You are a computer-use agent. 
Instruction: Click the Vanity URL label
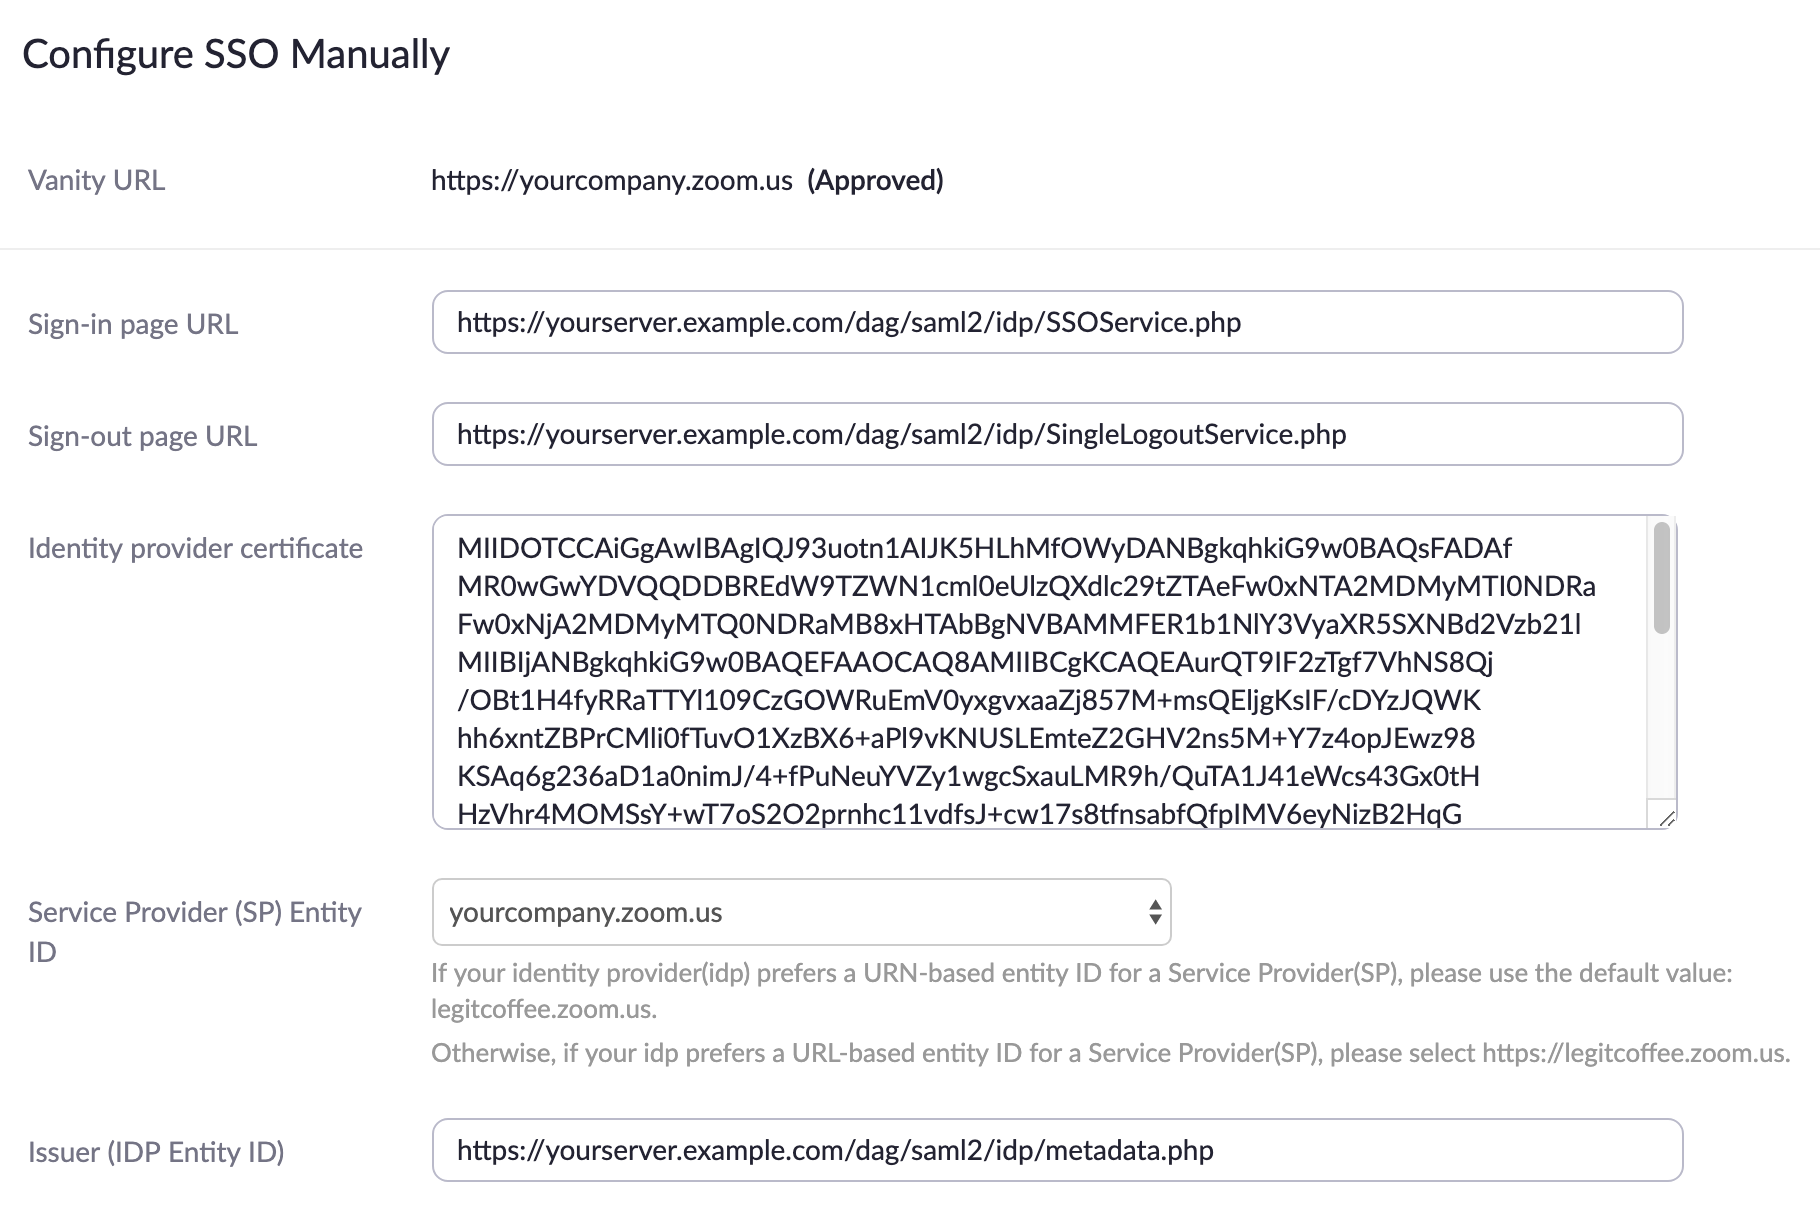[x=96, y=181]
